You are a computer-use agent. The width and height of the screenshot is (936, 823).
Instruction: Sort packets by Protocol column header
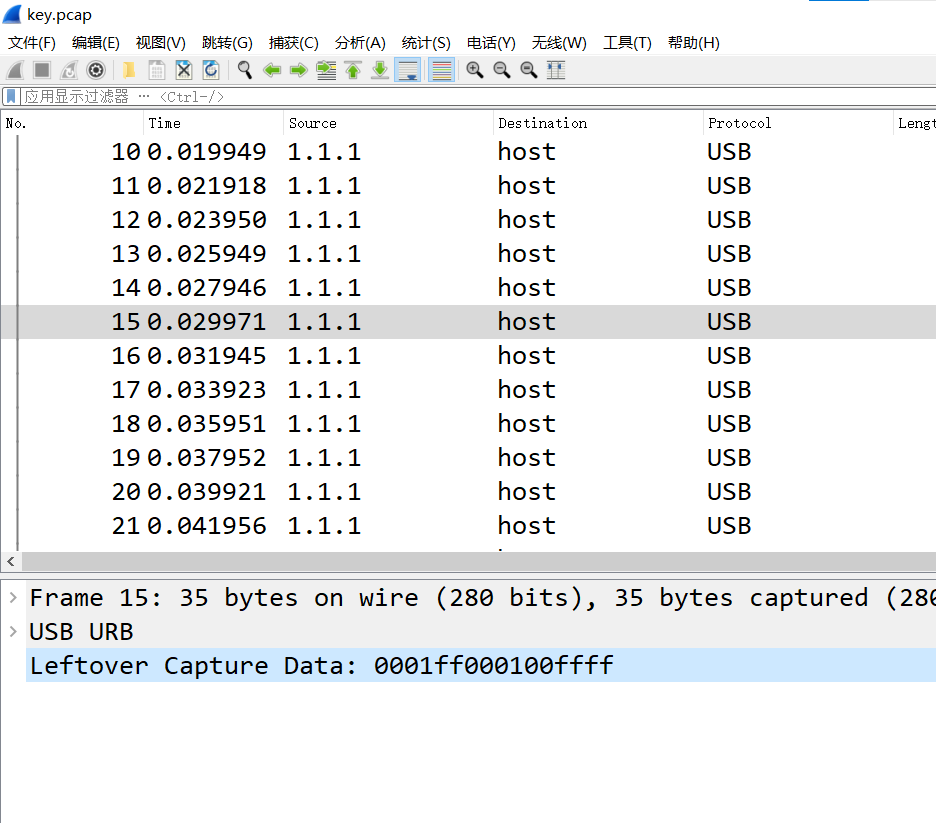point(740,123)
